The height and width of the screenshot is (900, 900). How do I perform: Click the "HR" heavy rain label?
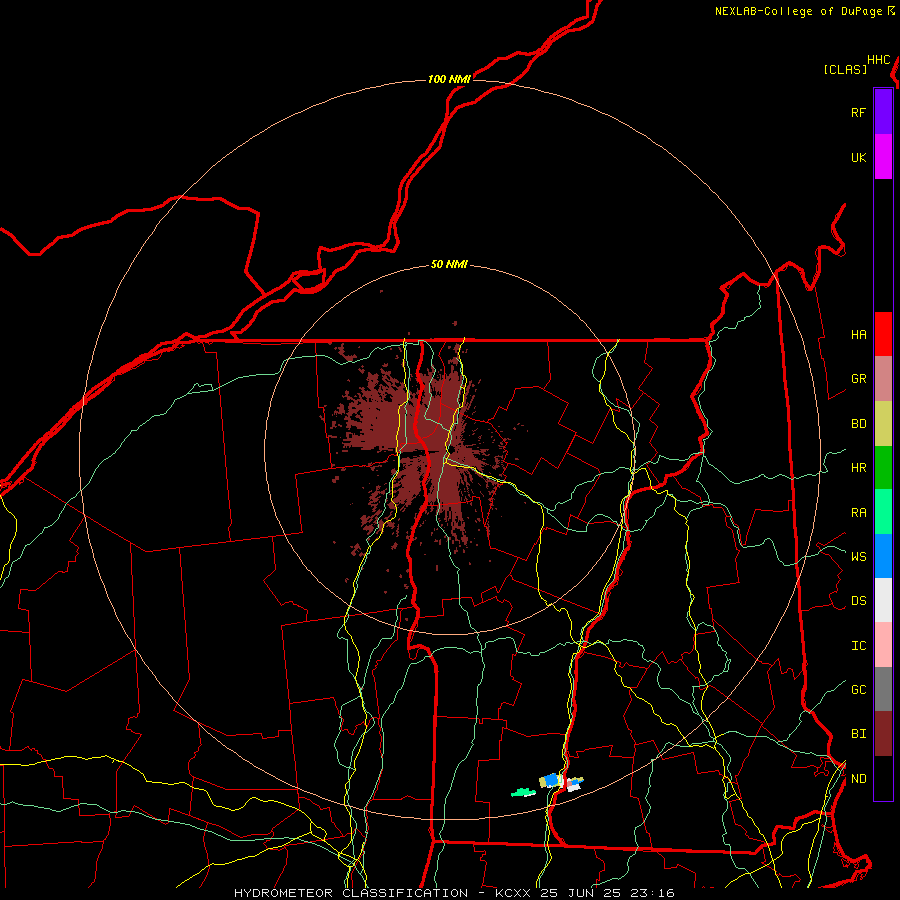(858, 468)
